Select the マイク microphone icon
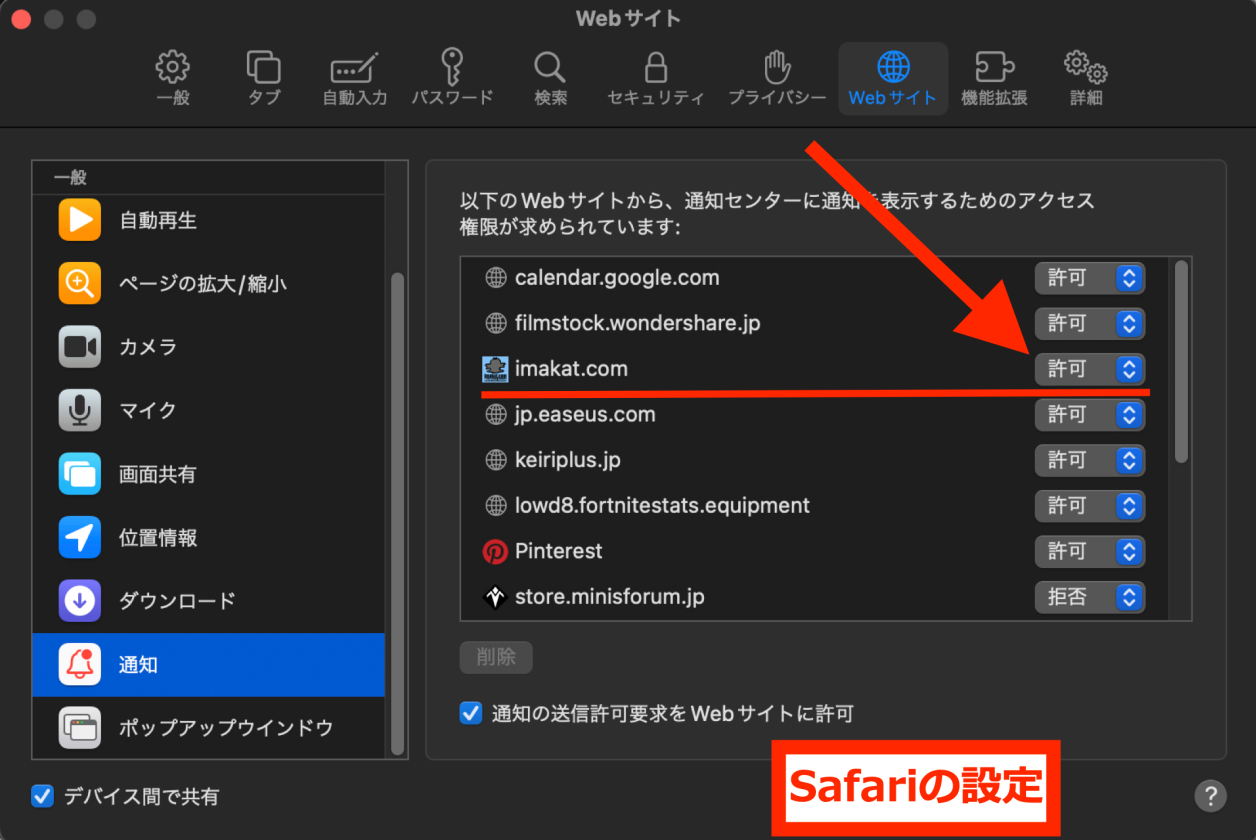Viewport: 1256px width, 840px height. click(x=79, y=410)
